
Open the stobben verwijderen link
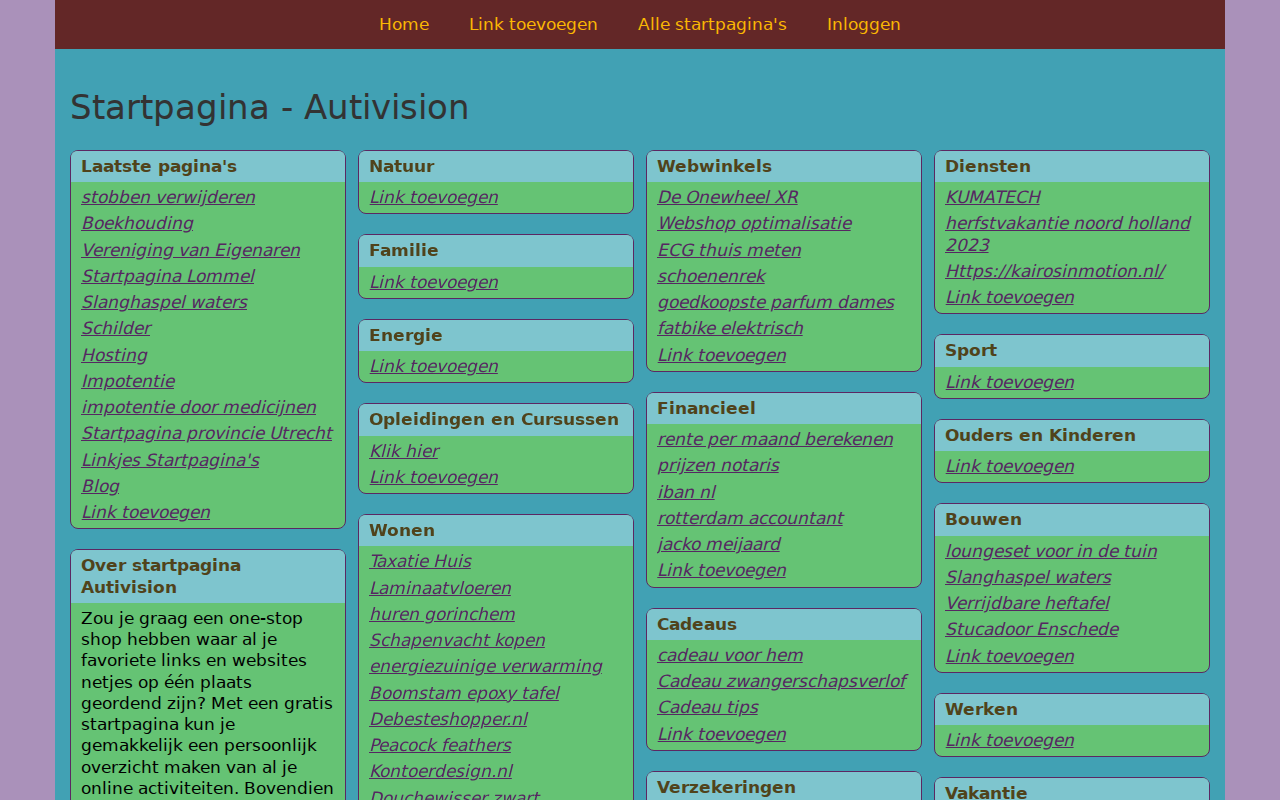168,197
